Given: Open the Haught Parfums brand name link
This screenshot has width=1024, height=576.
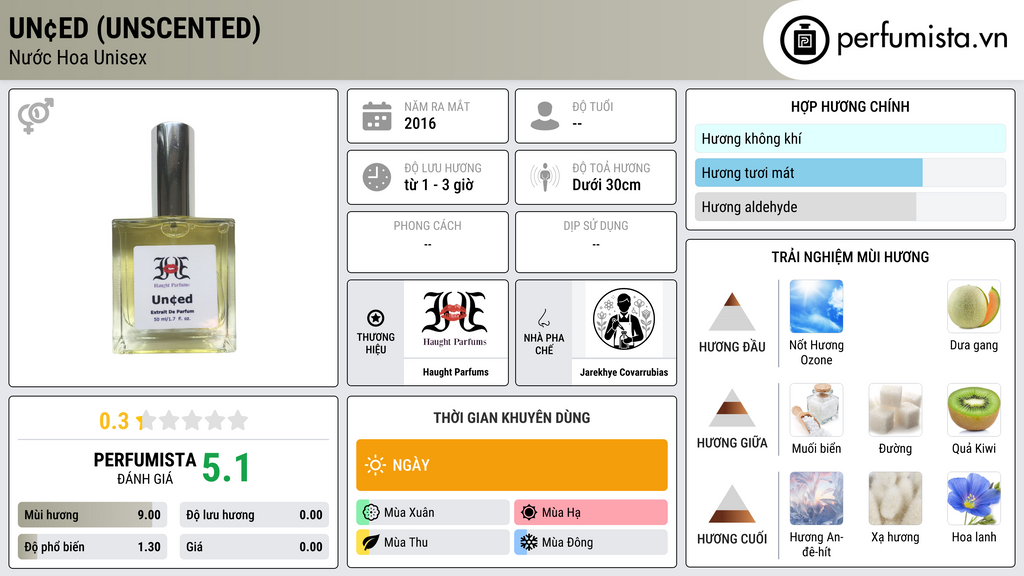Looking at the screenshot, I should (x=455, y=372).
